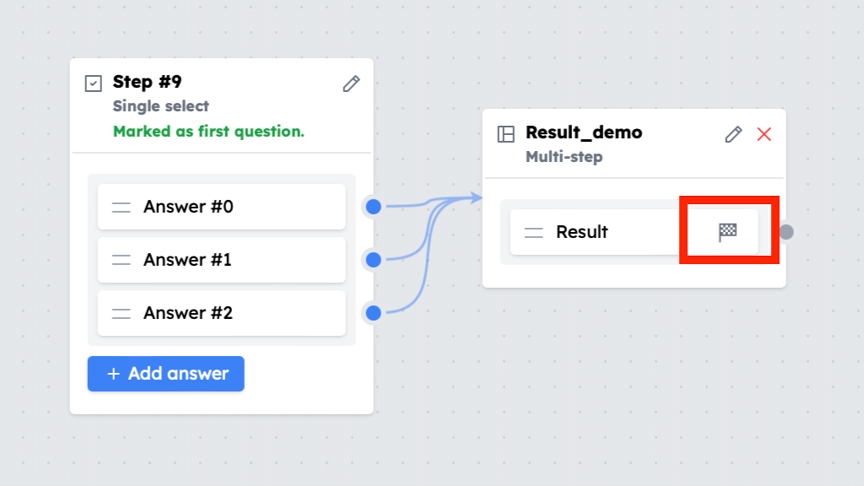
Task: Grab the drag handle of Answer #2
Action: [x=121, y=314]
